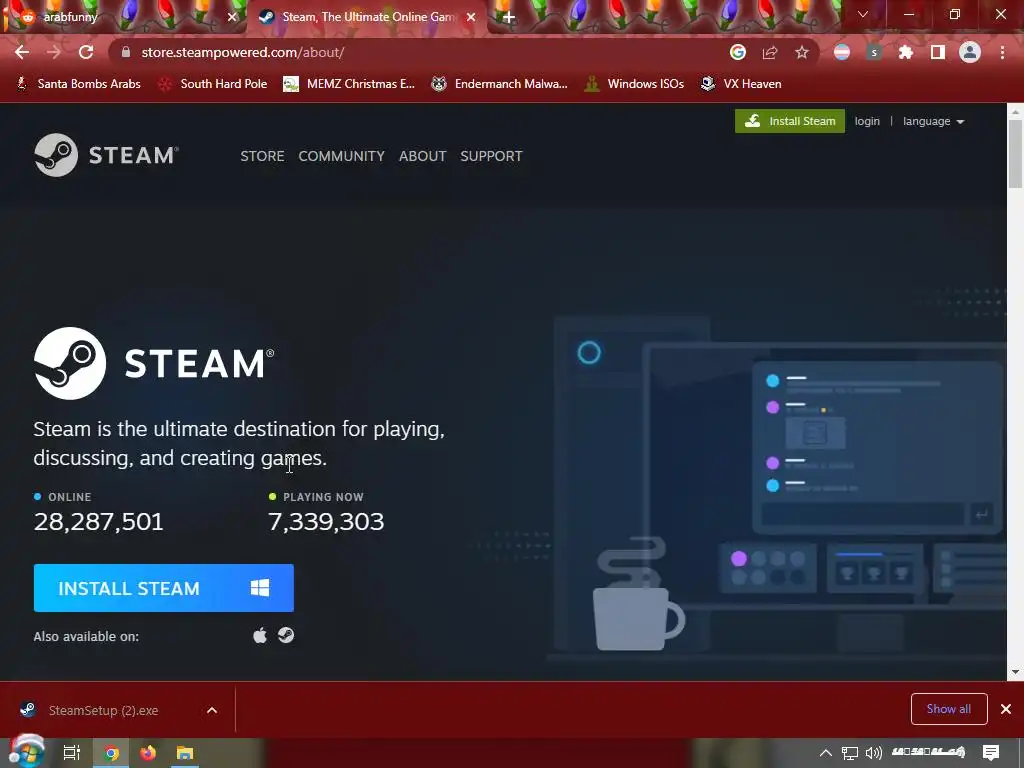Open the Windows Start button
The image size is (1024, 768).
tap(27, 752)
